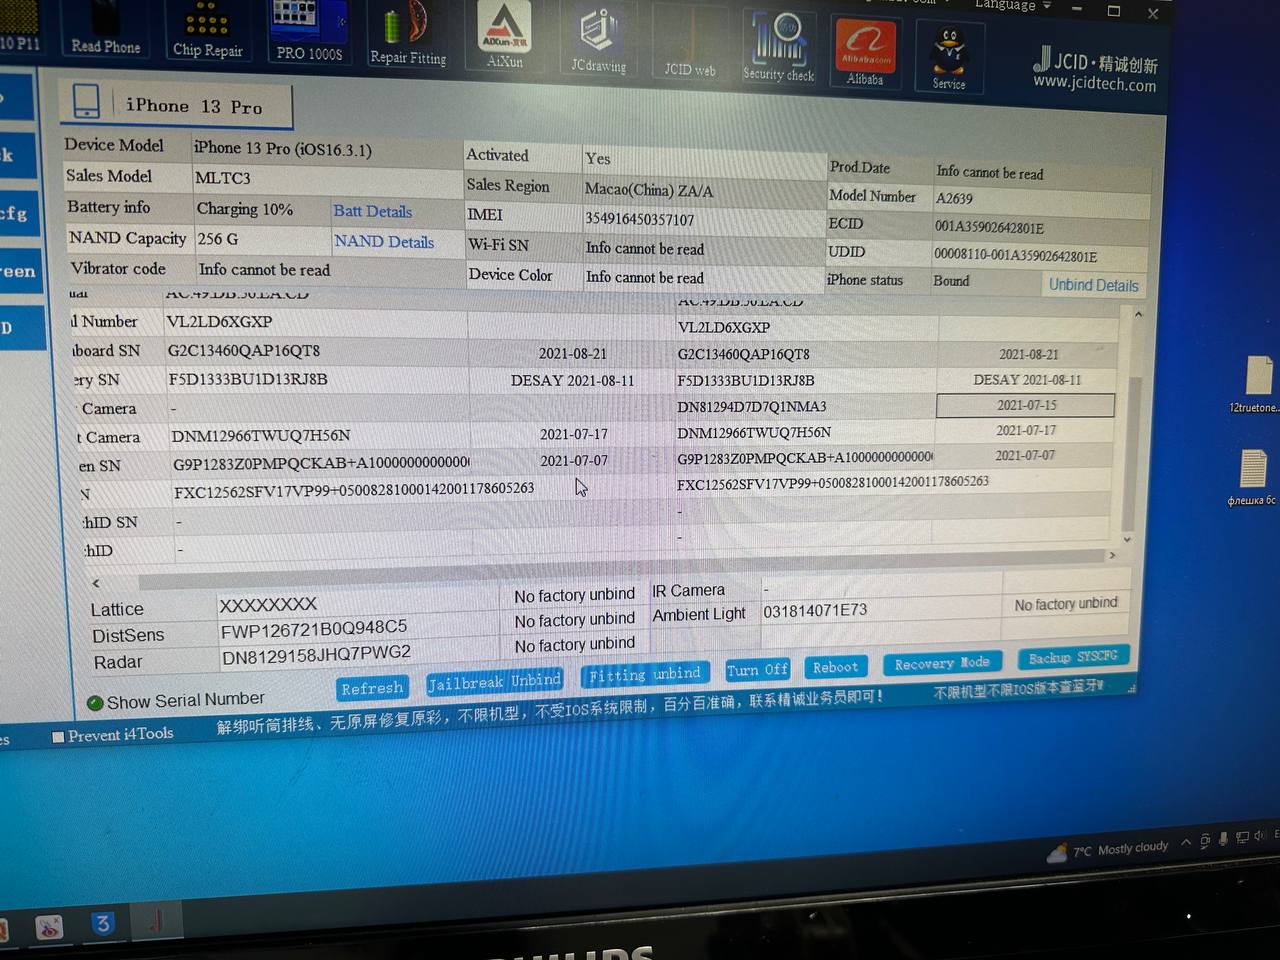
Task: Open the флешка 6с desktop text file
Action: pyautogui.click(x=1252, y=478)
